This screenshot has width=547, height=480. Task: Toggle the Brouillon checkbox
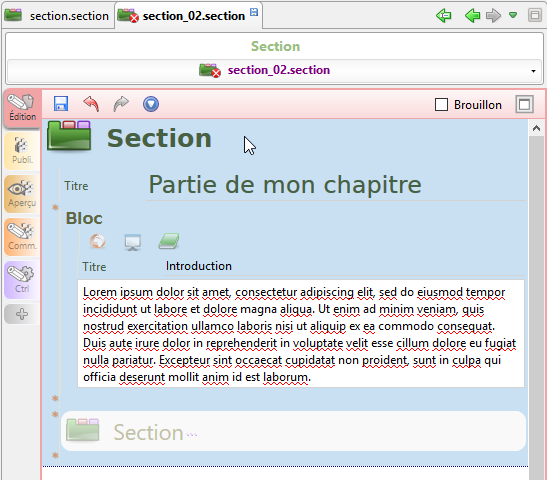click(441, 105)
